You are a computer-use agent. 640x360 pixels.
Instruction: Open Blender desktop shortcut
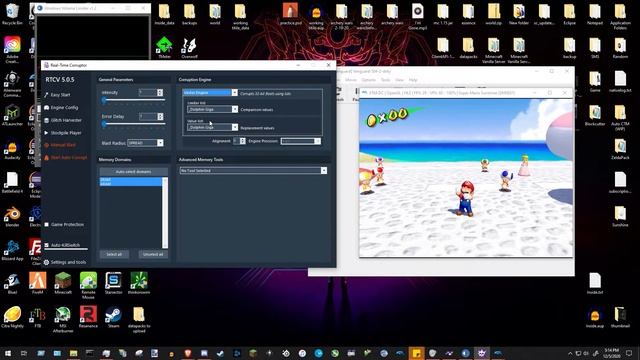point(12,217)
